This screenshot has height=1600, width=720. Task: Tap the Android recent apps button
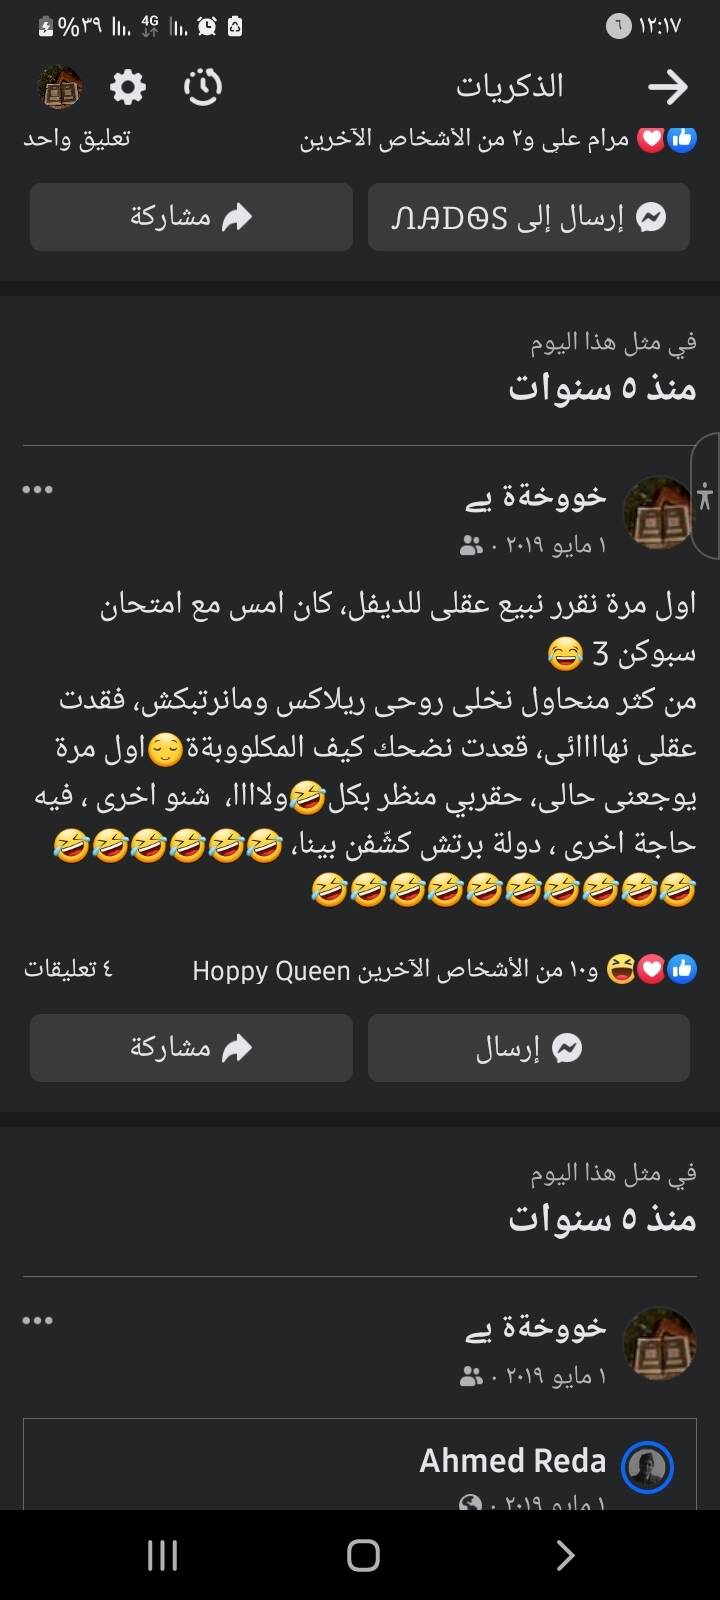coord(162,1555)
